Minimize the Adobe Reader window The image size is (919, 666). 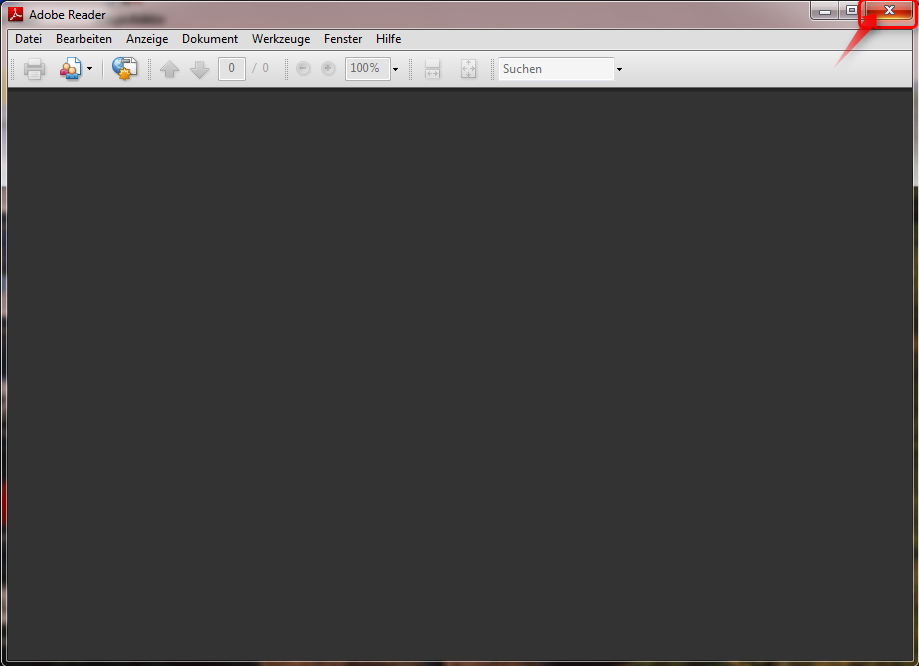824,11
